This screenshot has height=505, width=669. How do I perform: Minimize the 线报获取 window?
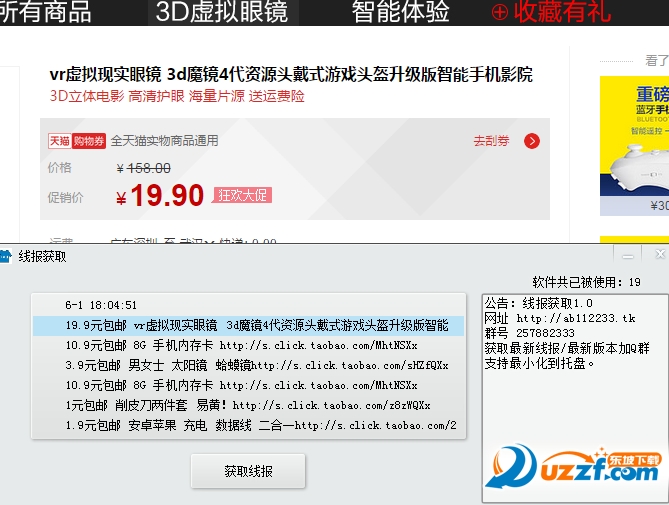click(628, 255)
